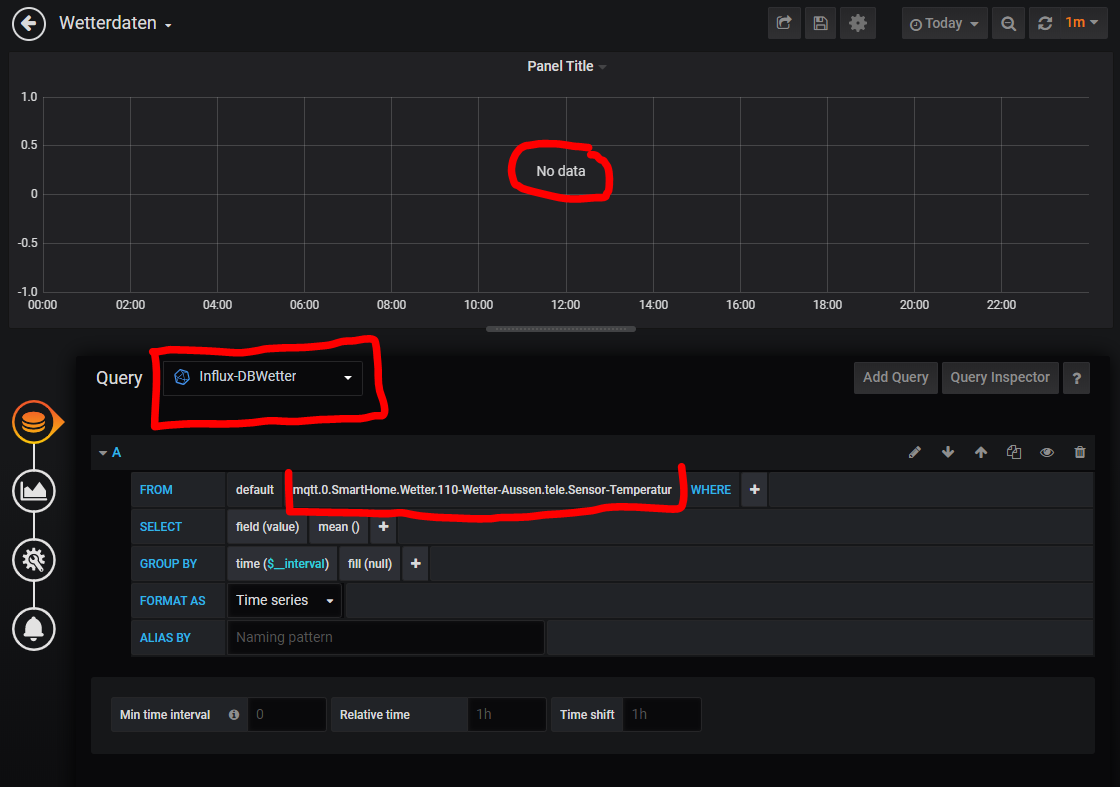Open the Panel Title menu
The height and width of the screenshot is (787, 1120).
click(x=566, y=66)
